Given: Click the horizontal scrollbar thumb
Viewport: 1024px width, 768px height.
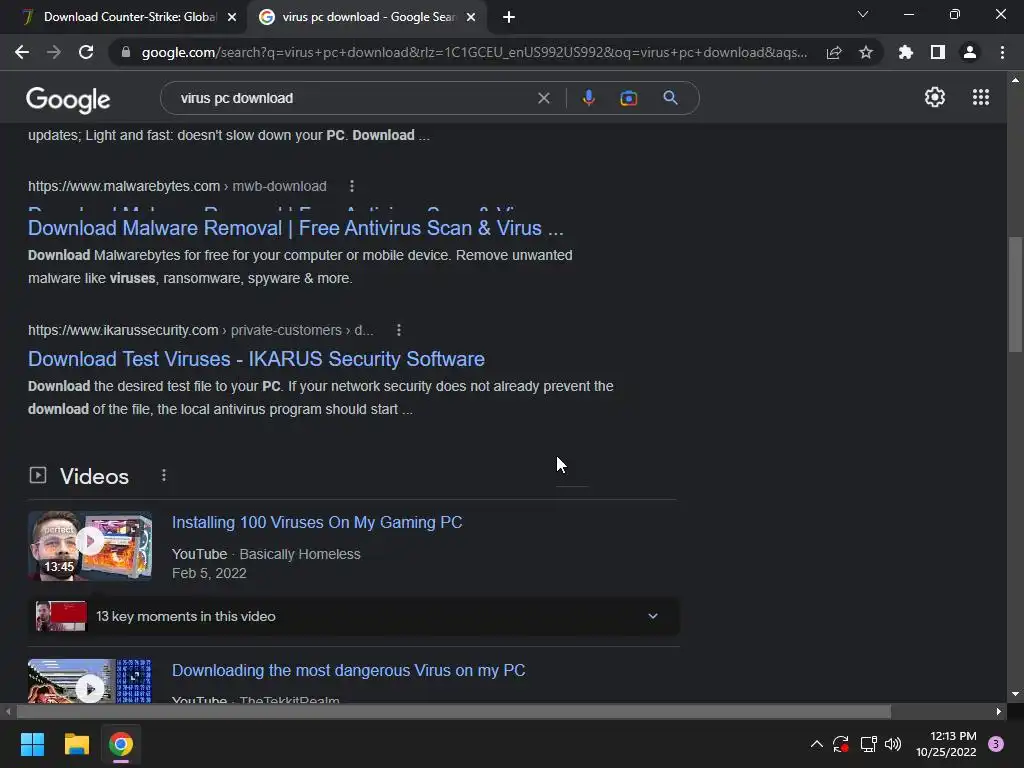Looking at the screenshot, I should point(453,711).
